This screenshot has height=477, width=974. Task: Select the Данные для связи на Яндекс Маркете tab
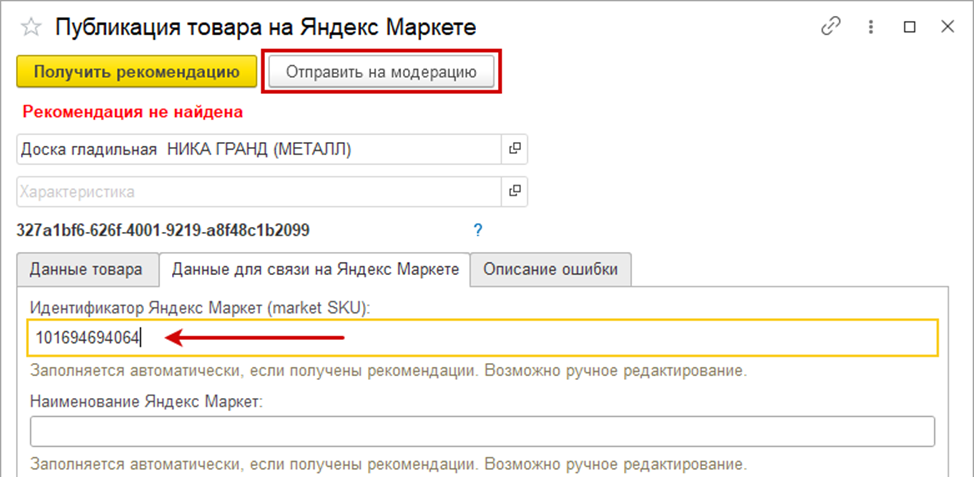coord(314,269)
